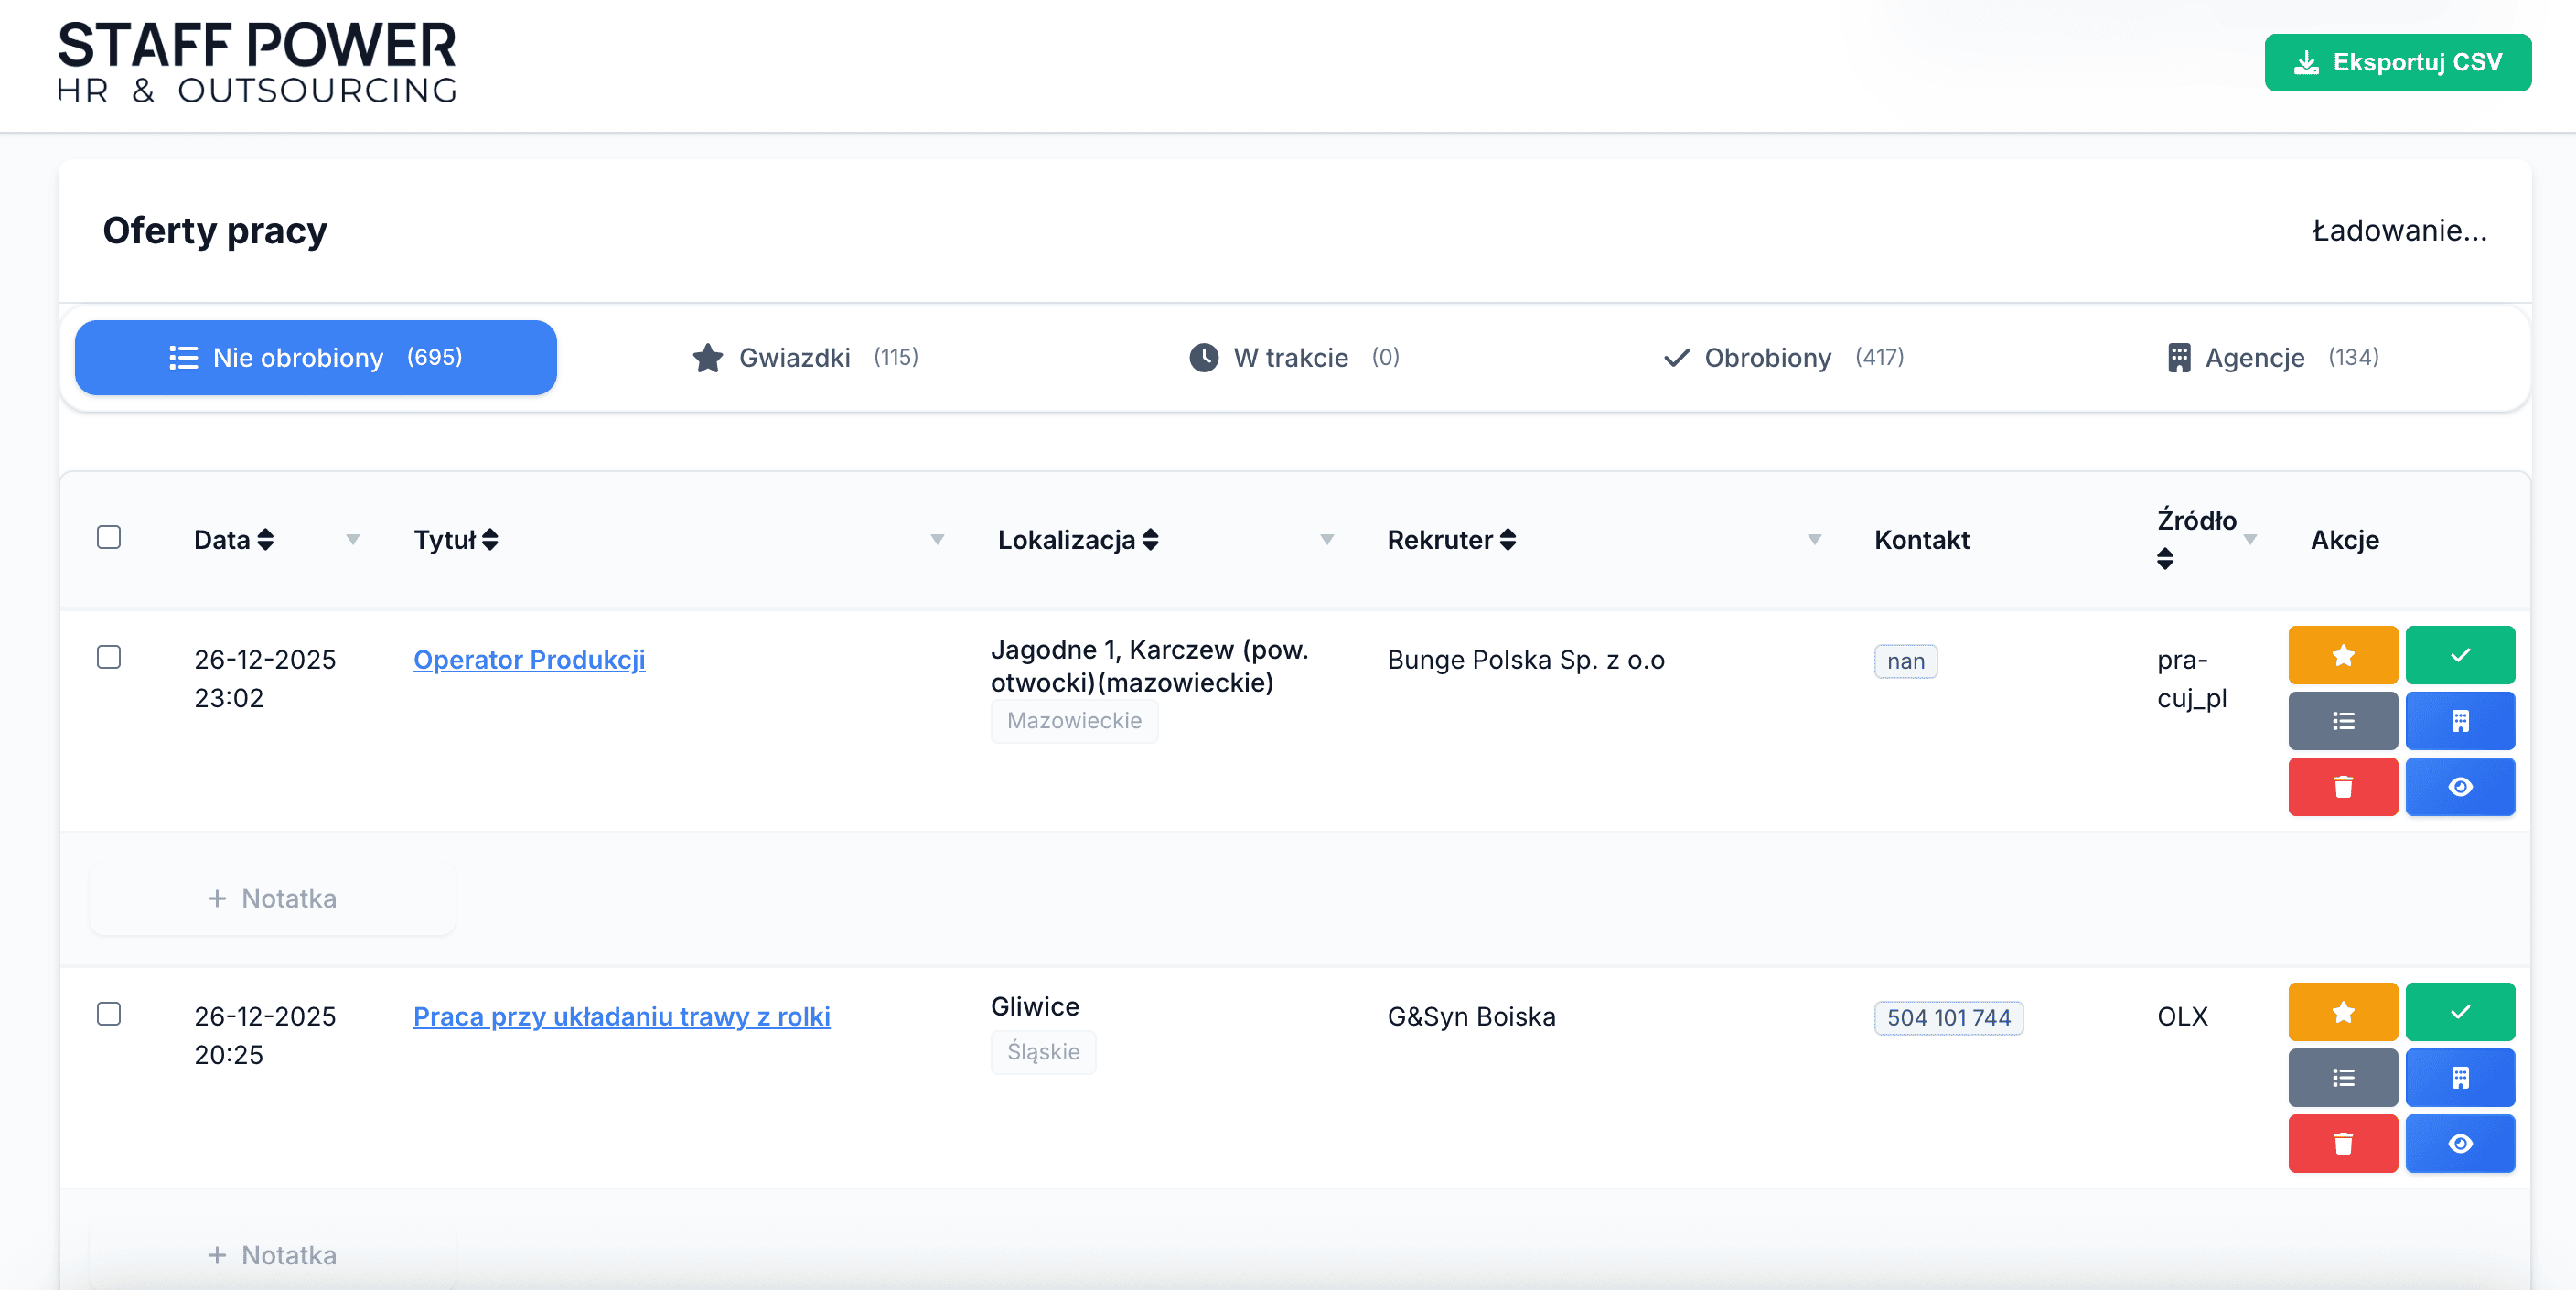Select the checkbox for Operator Produkcji row
The image size is (2576, 1290).
[x=110, y=657]
